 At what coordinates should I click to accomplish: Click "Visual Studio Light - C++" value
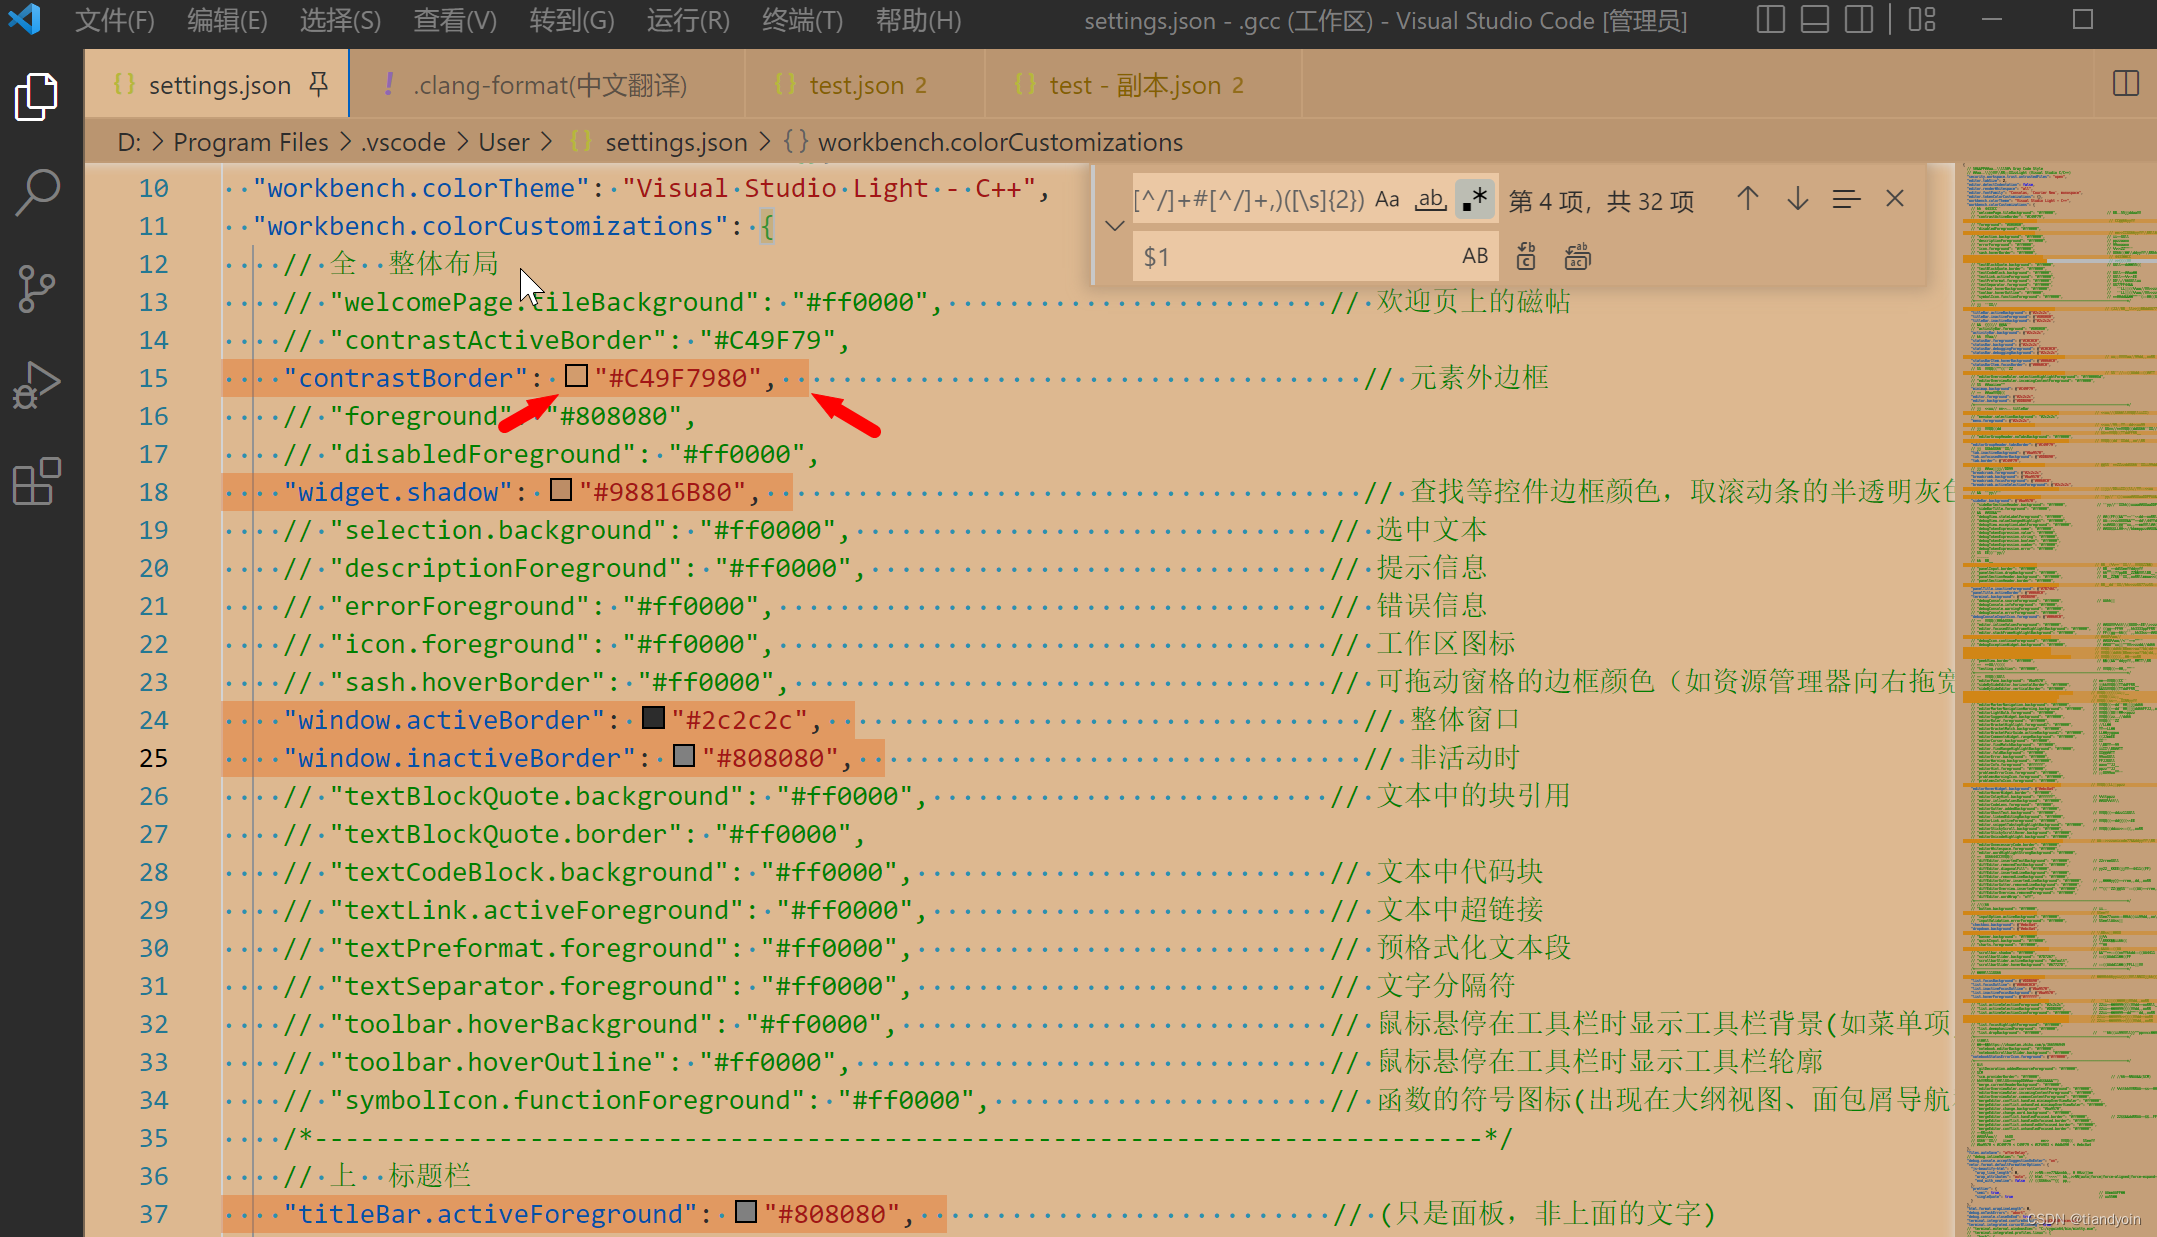(830, 188)
